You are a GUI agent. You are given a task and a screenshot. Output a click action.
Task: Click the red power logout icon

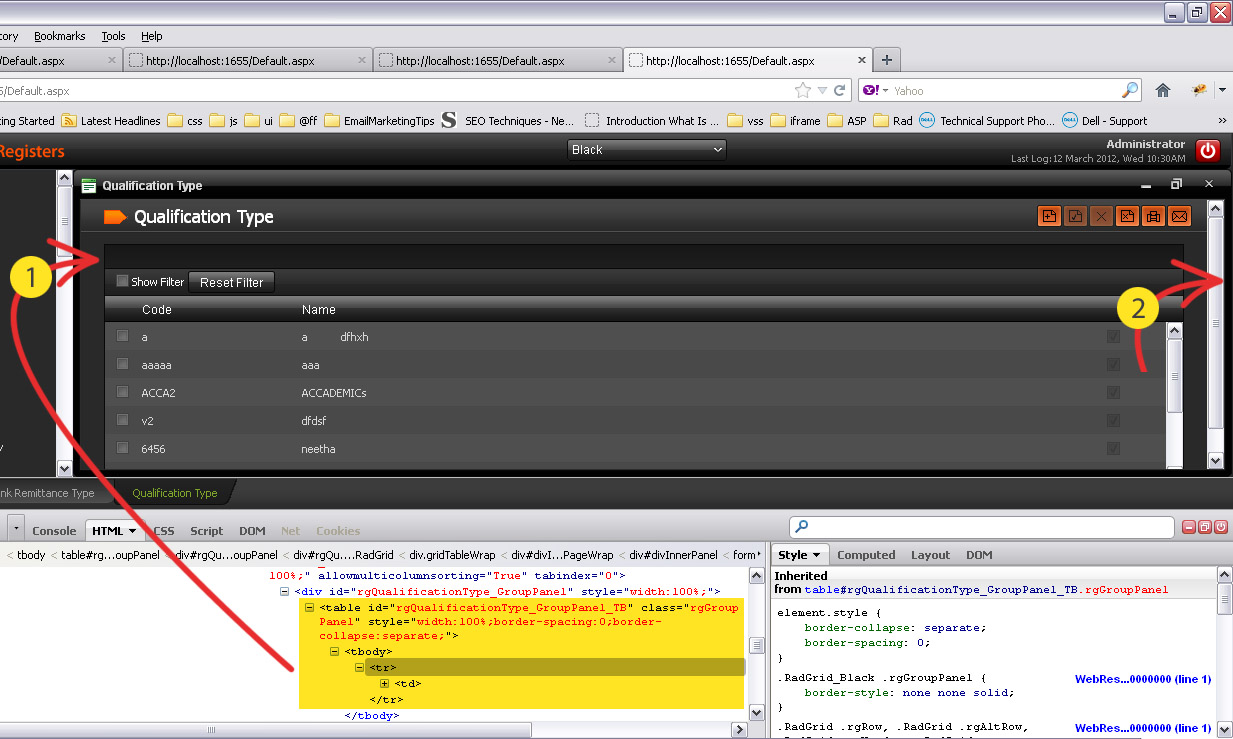coord(1208,151)
